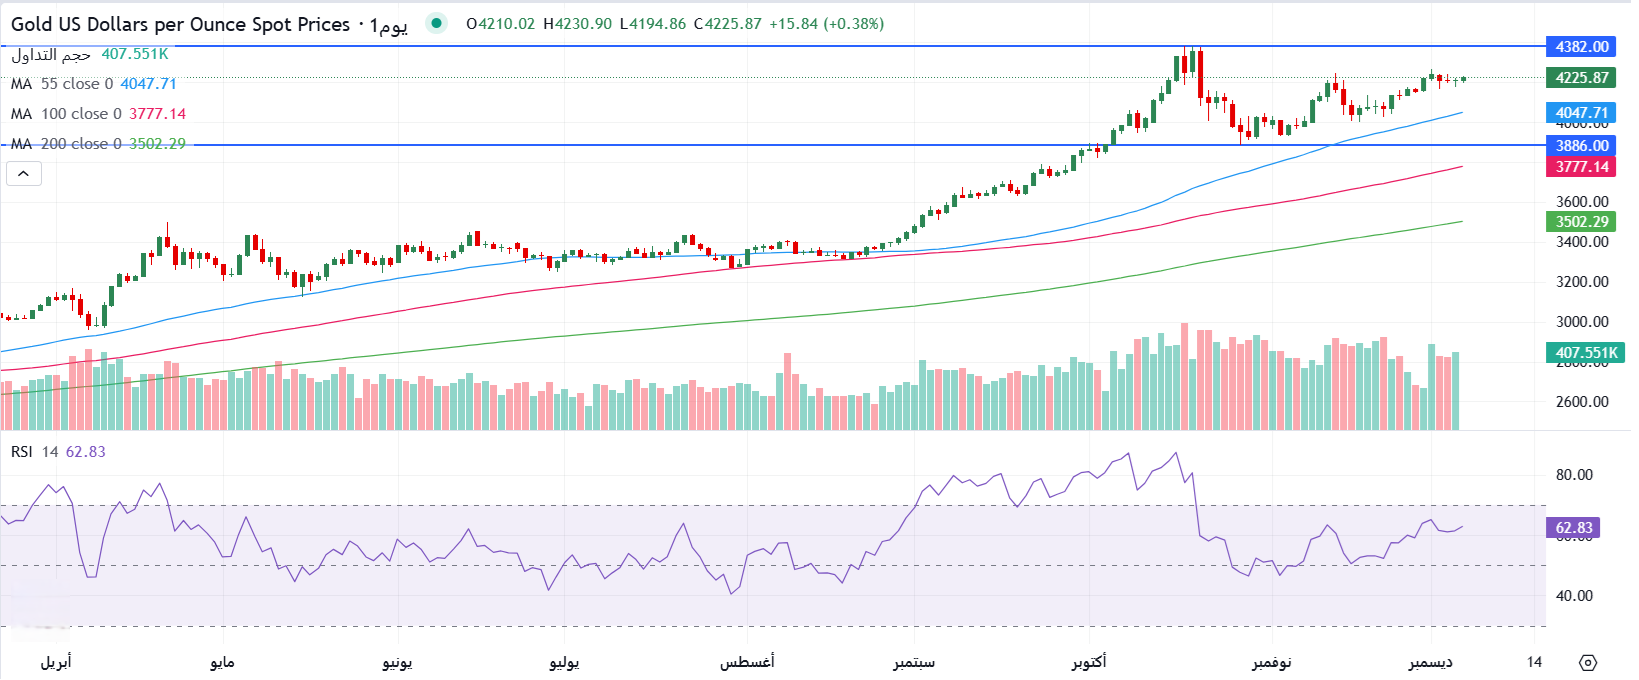The height and width of the screenshot is (680, 1639).
Task: Click the green market status dot
Action: [435, 23]
